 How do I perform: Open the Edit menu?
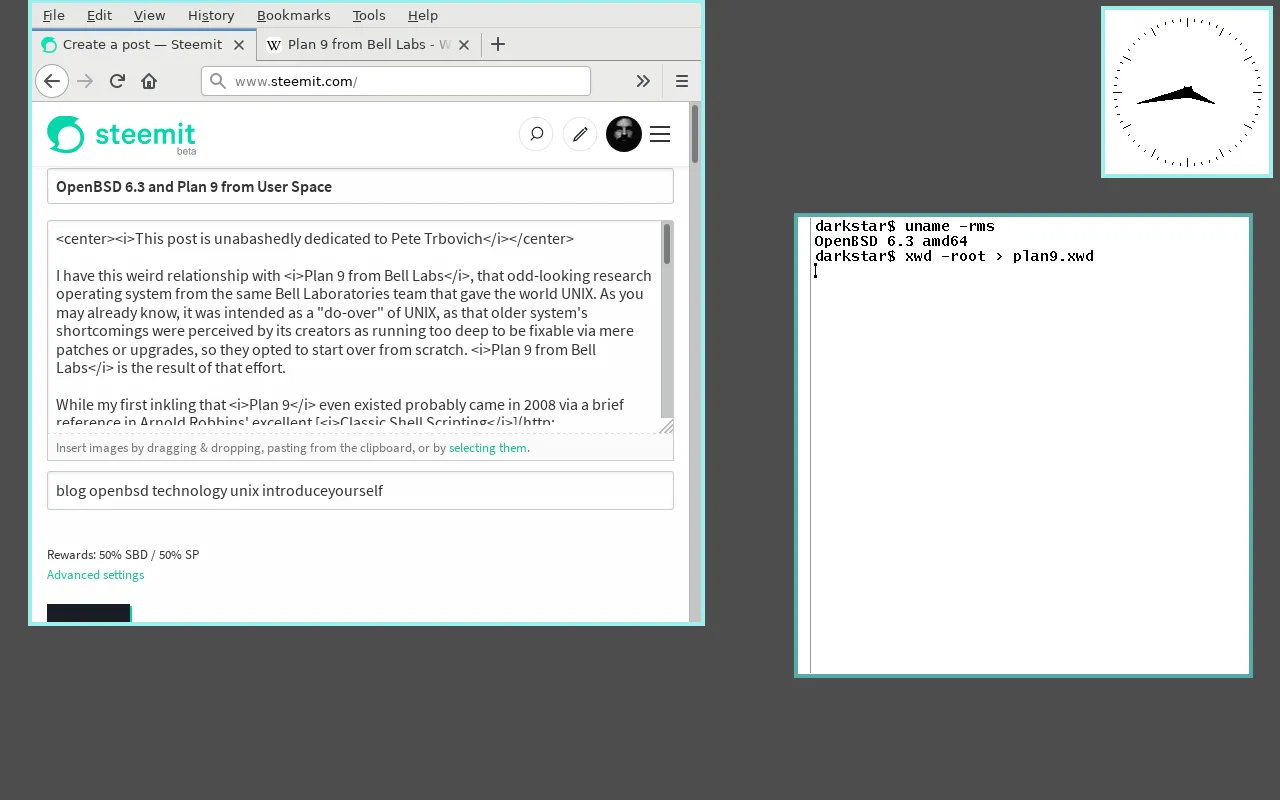99,15
